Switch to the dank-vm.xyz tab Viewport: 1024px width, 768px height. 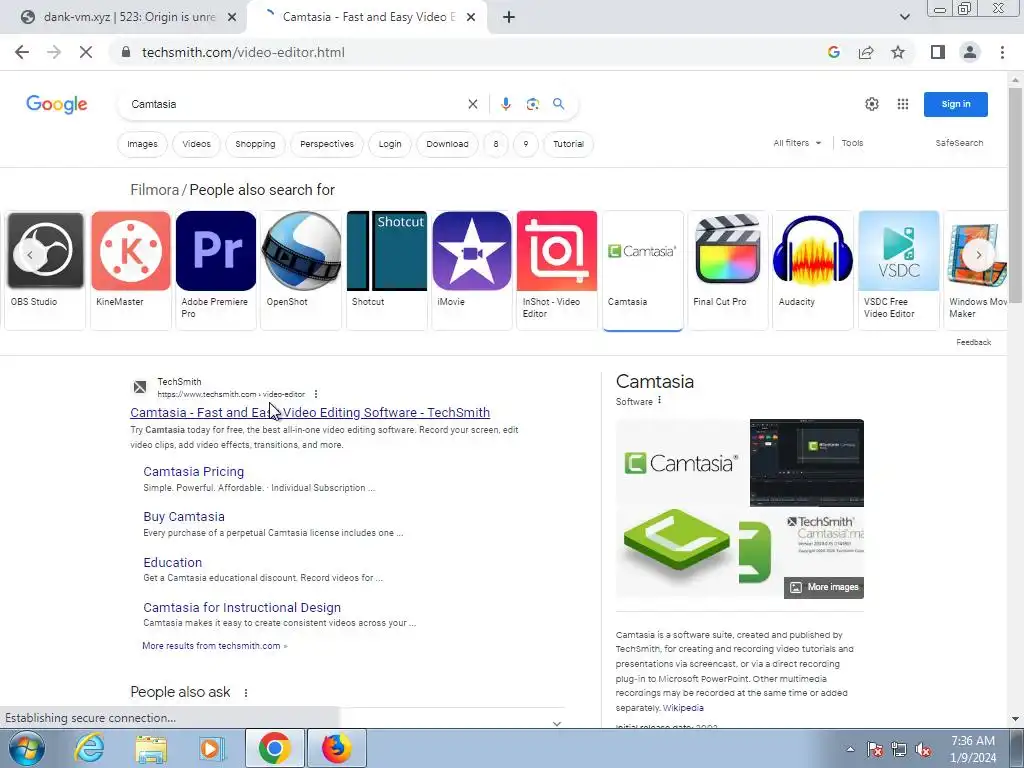129,17
